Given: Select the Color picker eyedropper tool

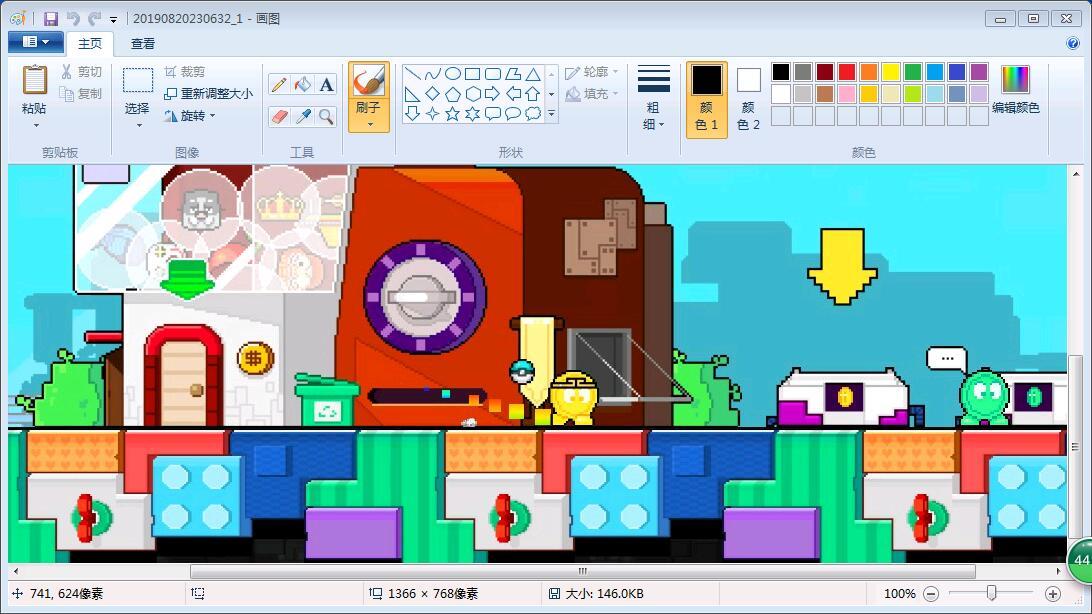Looking at the screenshot, I should click(302, 116).
